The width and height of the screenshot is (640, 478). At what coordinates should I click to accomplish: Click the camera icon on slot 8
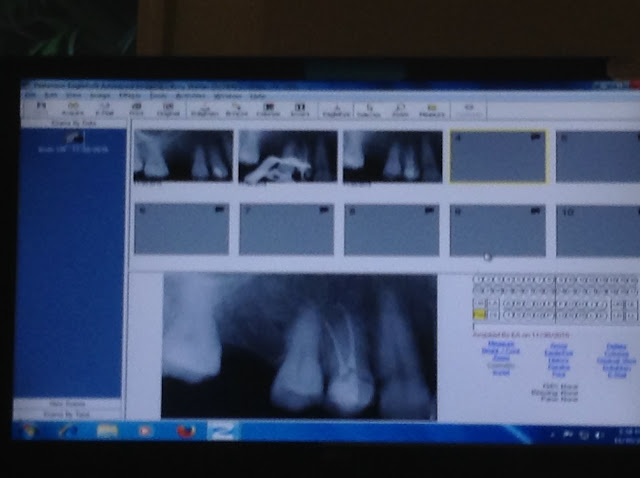429,210
